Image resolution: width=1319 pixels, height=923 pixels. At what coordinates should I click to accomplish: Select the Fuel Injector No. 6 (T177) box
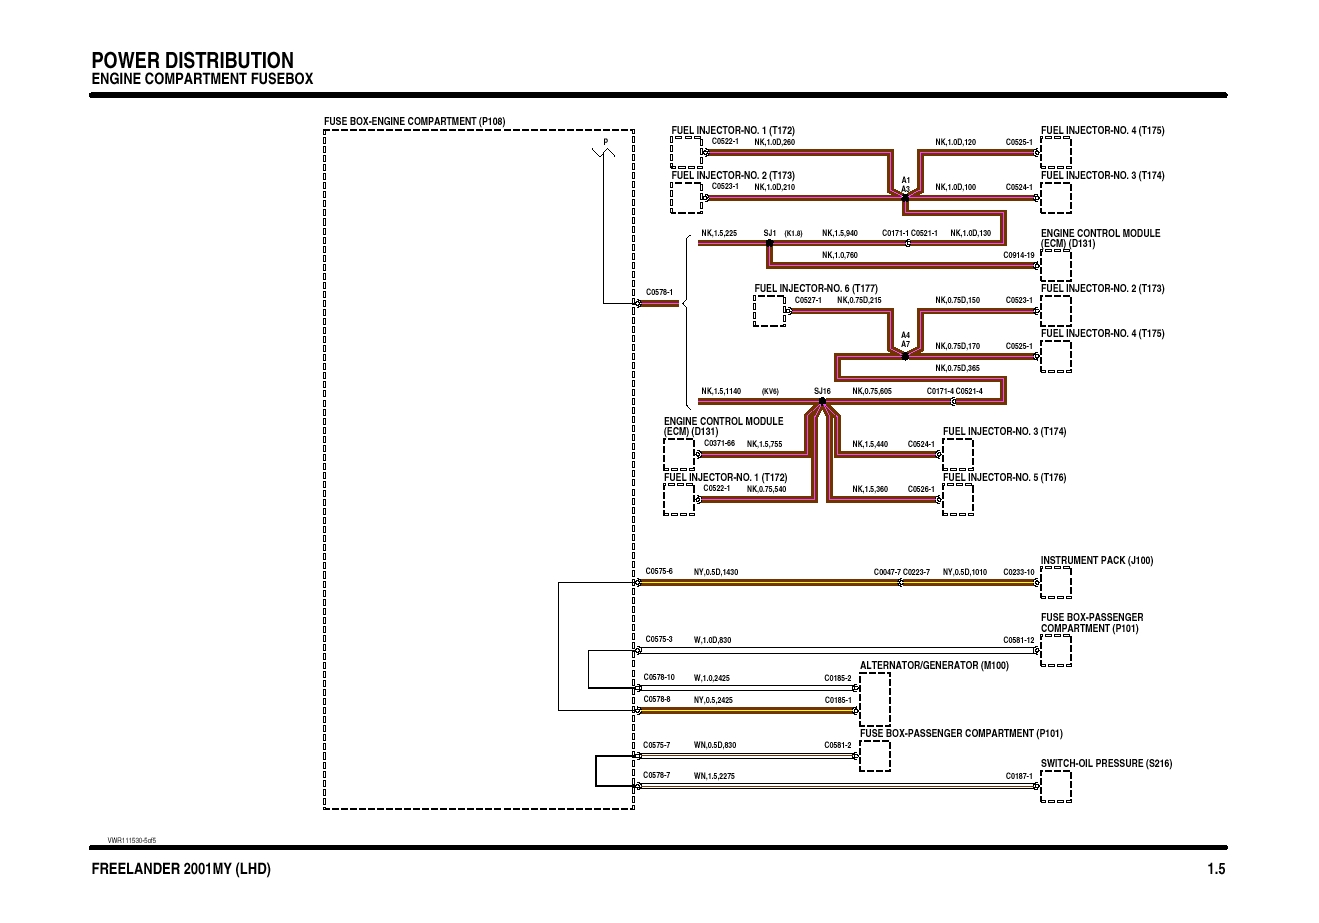(x=769, y=311)
